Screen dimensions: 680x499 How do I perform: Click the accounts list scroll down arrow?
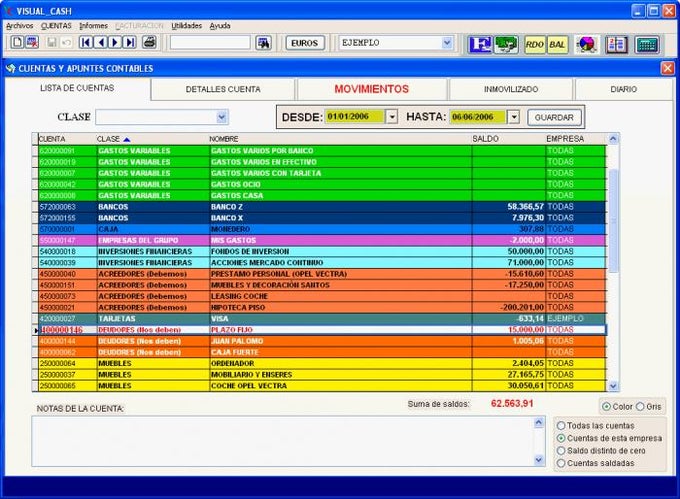613,385
